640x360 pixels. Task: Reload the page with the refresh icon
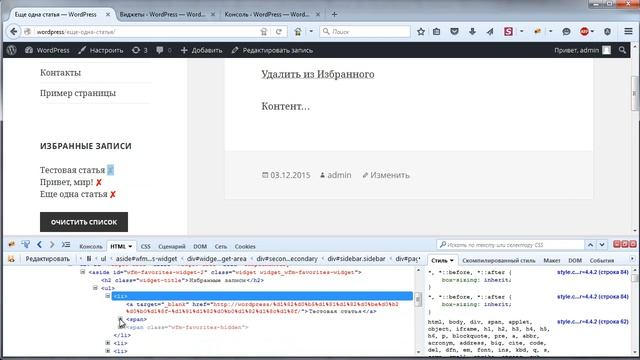(x=279, y=31)
